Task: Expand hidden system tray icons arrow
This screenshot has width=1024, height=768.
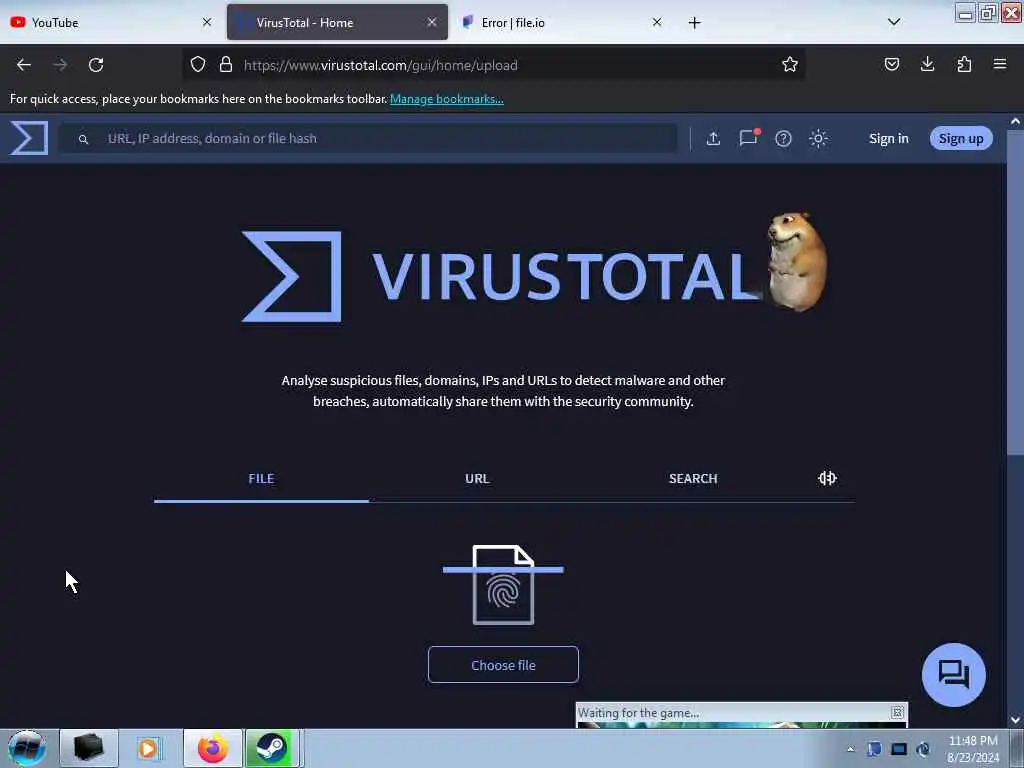Action: 850,749
